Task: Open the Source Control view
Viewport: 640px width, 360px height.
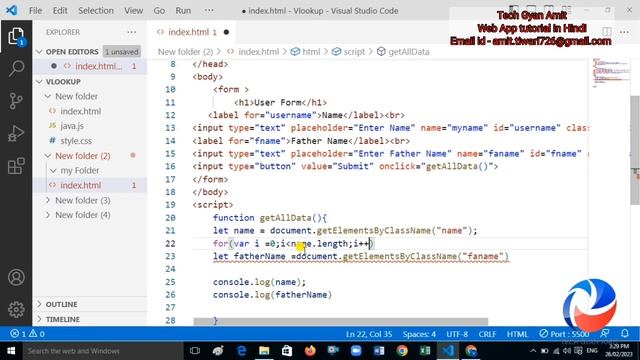Action: [x=16, y=101]
